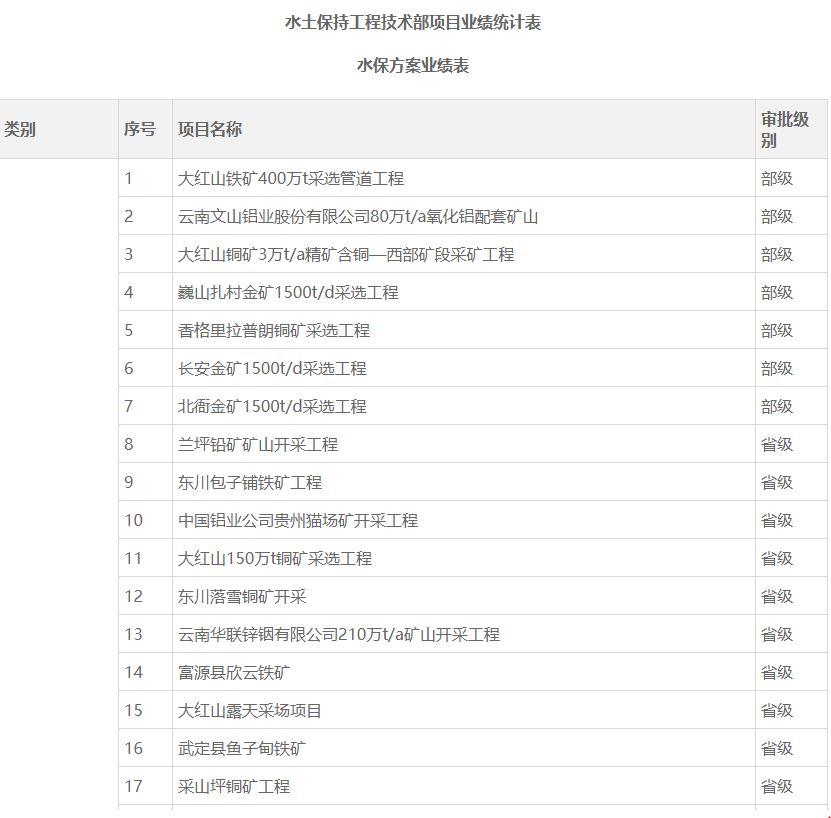Click the 兰坪铅矿矿山开采工程 cell
Viewport: 831px width, 818px height.
[x=258, y=445]
